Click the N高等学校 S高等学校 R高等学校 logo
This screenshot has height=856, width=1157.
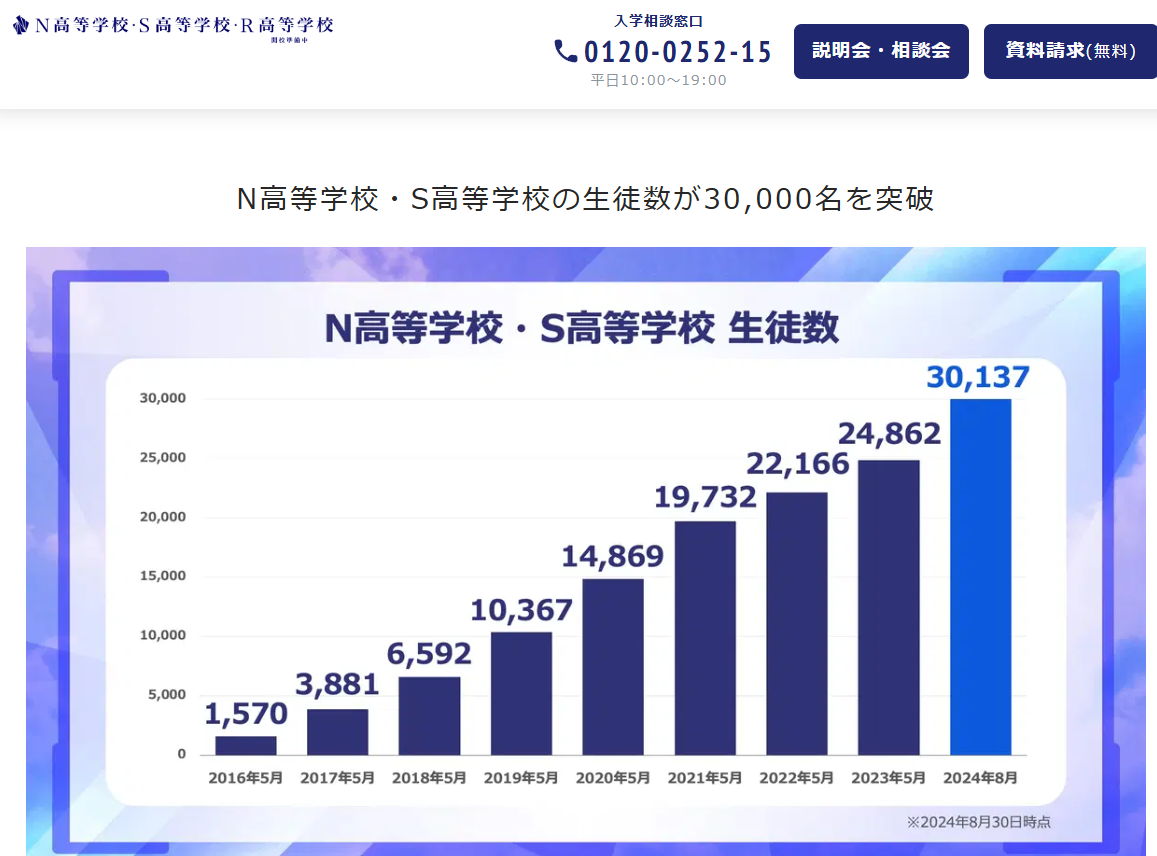(x=173, y=27)
